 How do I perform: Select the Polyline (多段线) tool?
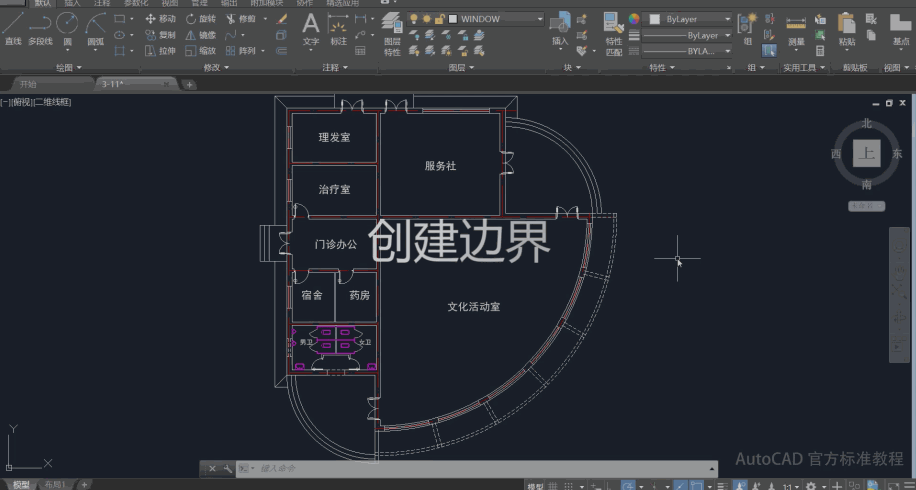pyautogui.click(x=40, y=28)
